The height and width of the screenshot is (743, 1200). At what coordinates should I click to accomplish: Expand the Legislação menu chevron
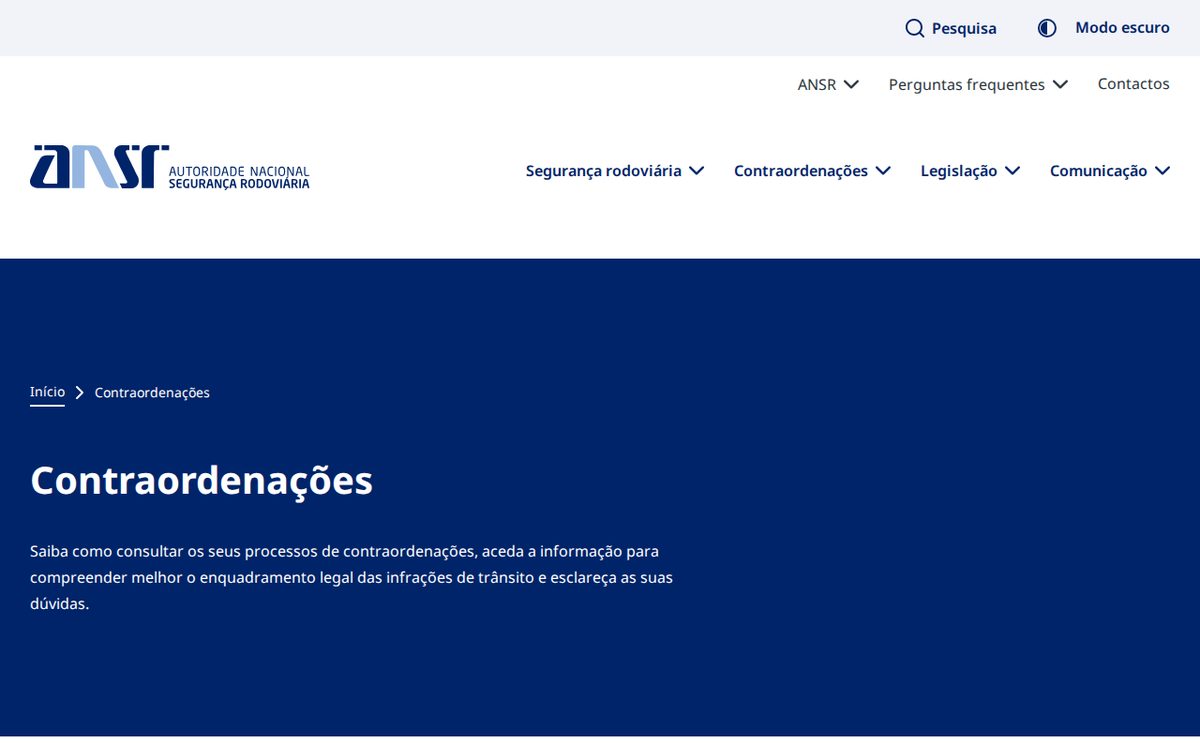[1012, 170]
